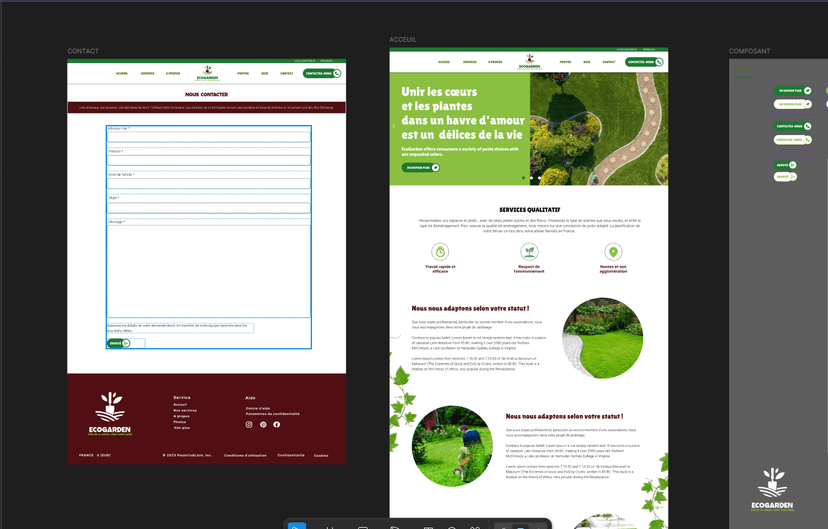Click the Conditions d'utilisation footer link
The width and height of the screenshot is (828, 529).
coord(244,455)
